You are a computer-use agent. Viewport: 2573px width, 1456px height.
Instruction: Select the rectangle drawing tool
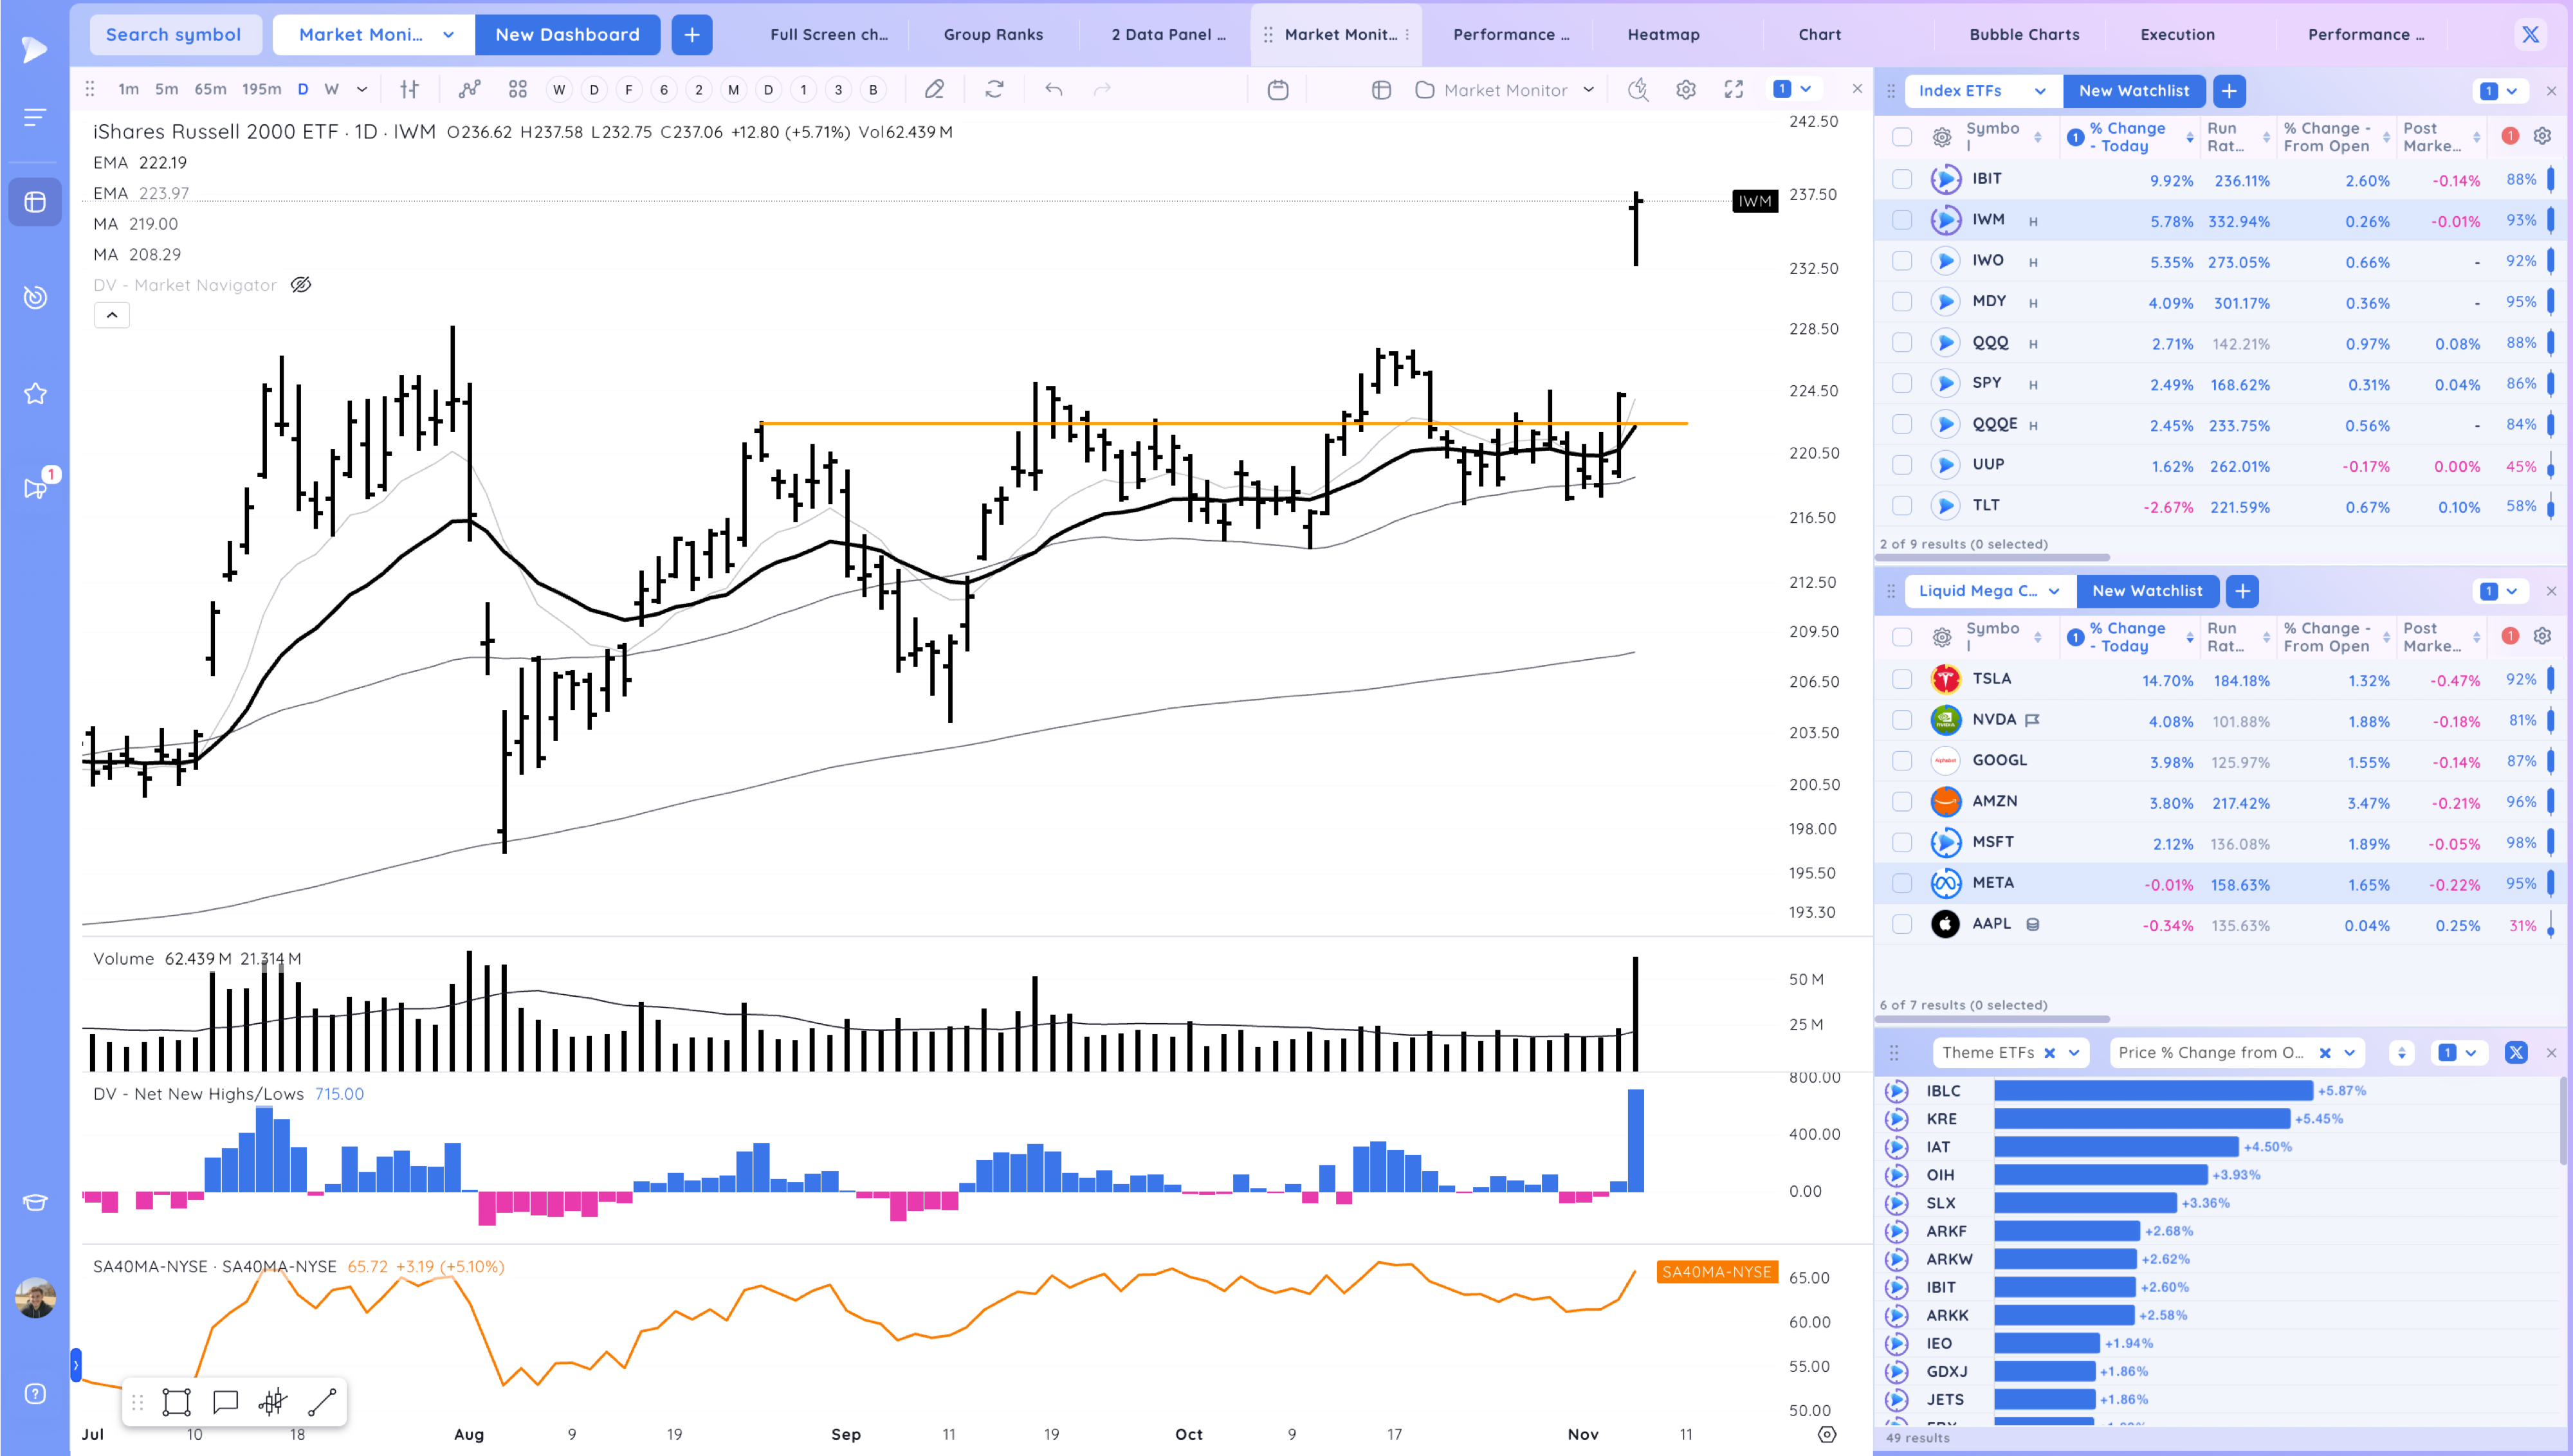[177, 1402]
